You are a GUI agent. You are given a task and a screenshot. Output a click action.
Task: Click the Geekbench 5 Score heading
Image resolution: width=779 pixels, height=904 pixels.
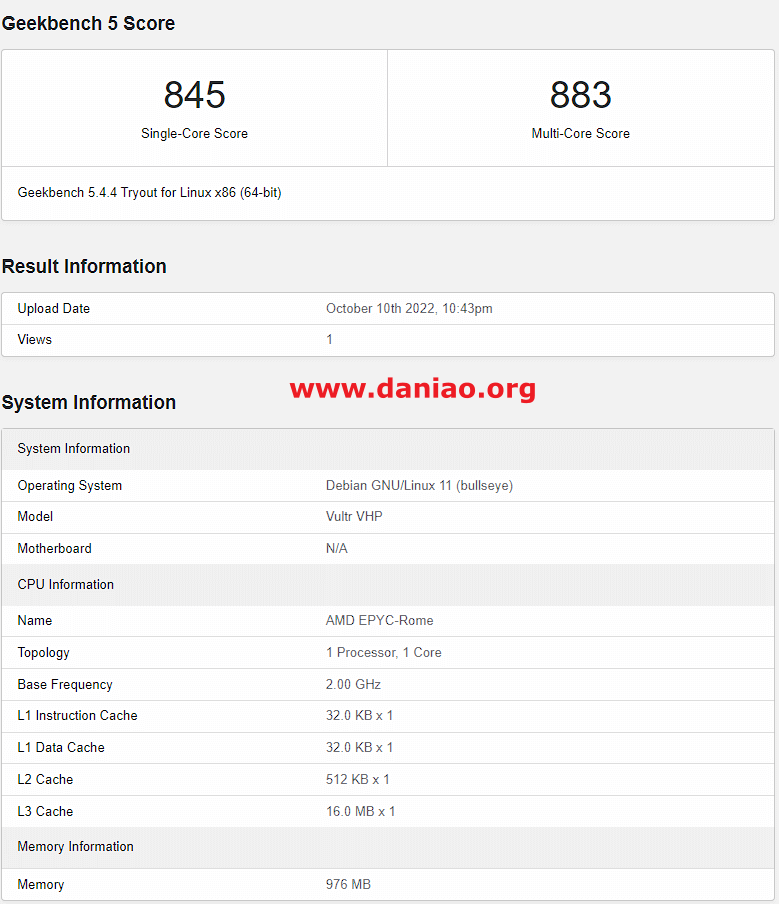point(88,23)
